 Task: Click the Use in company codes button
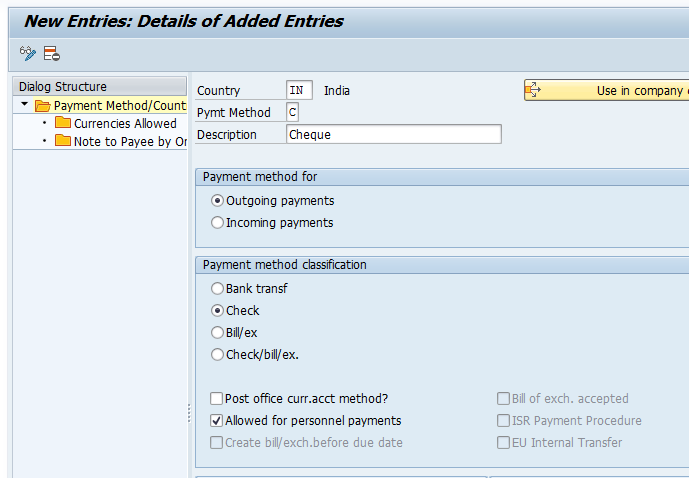tap(606, 91)
